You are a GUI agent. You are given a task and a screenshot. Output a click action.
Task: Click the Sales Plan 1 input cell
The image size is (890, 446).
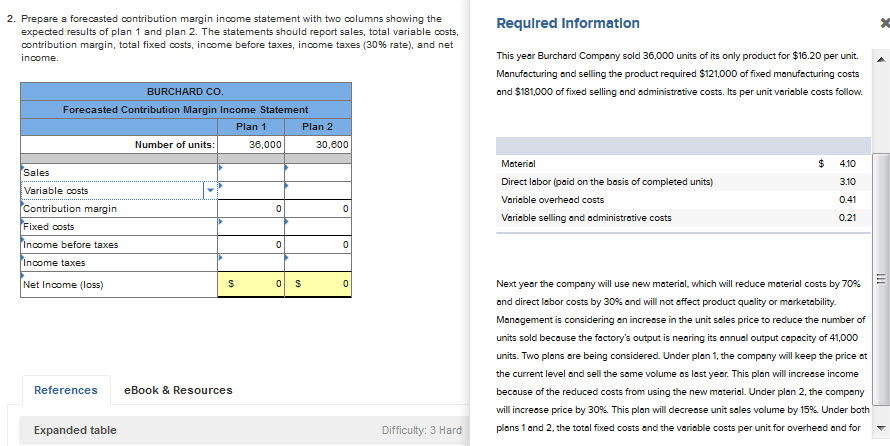251,172
